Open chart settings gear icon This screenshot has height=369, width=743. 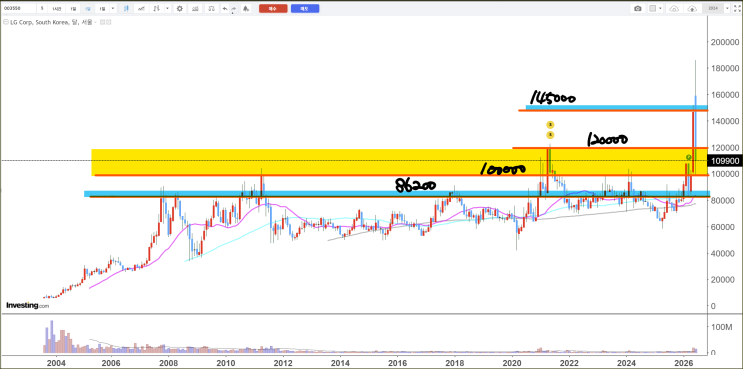[x=180, y=9]
